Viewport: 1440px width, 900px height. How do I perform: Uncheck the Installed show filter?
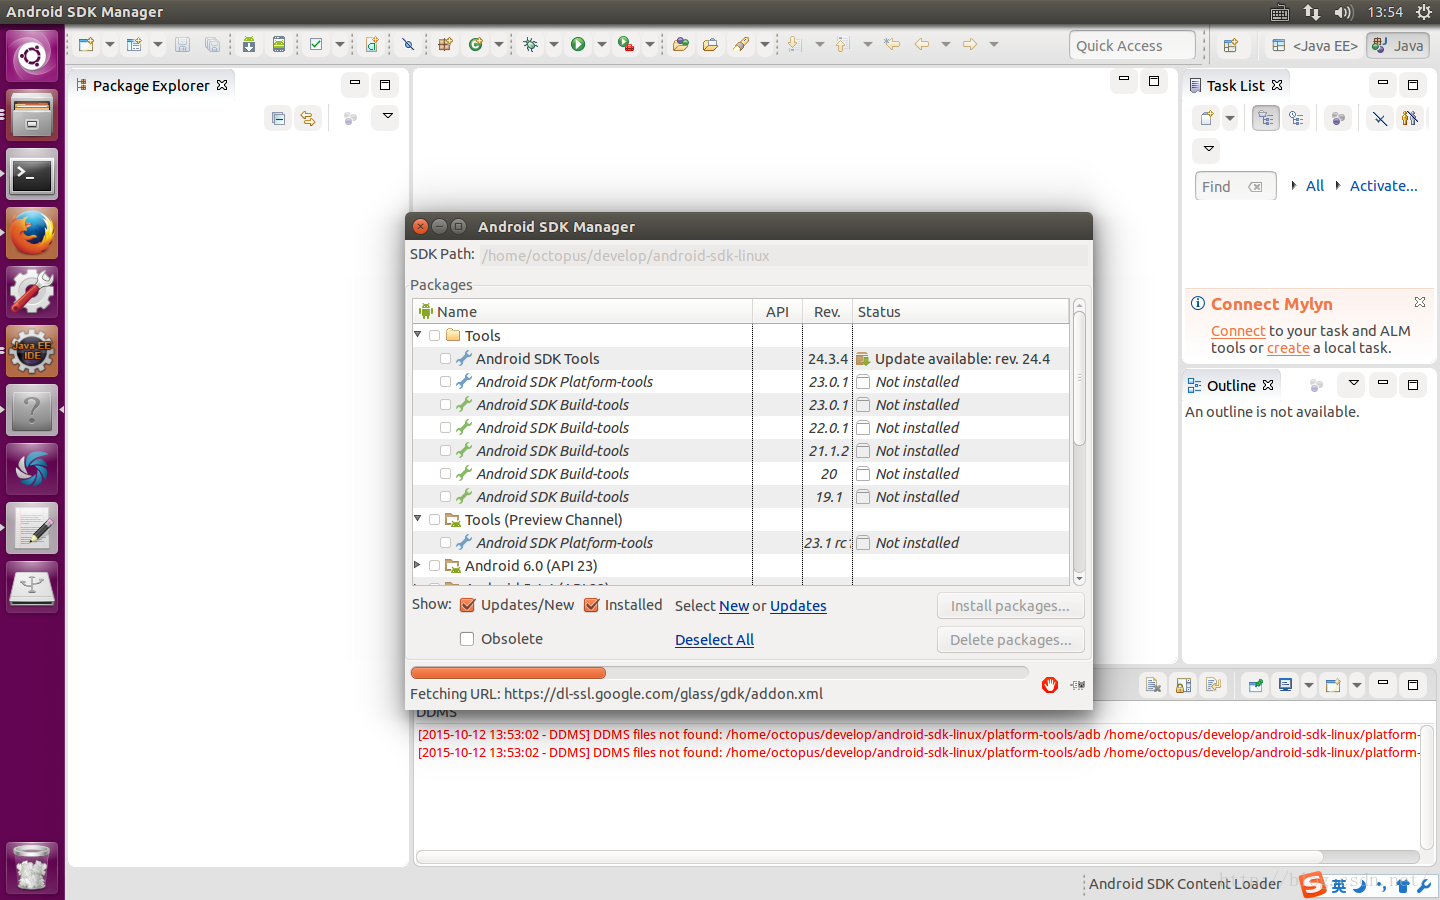pos(591,605)
